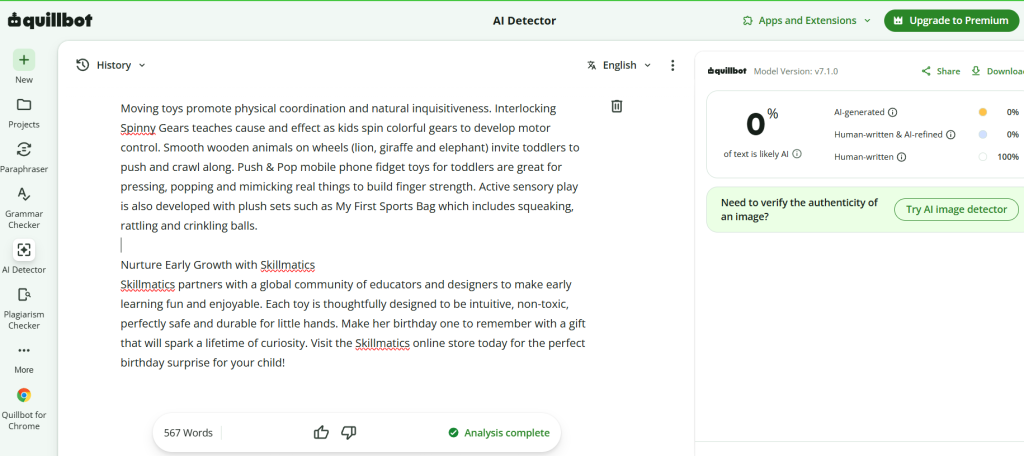Open the Plagiarism Checker tool
The height and width of the screenshot is (456, 1024).
24,308
